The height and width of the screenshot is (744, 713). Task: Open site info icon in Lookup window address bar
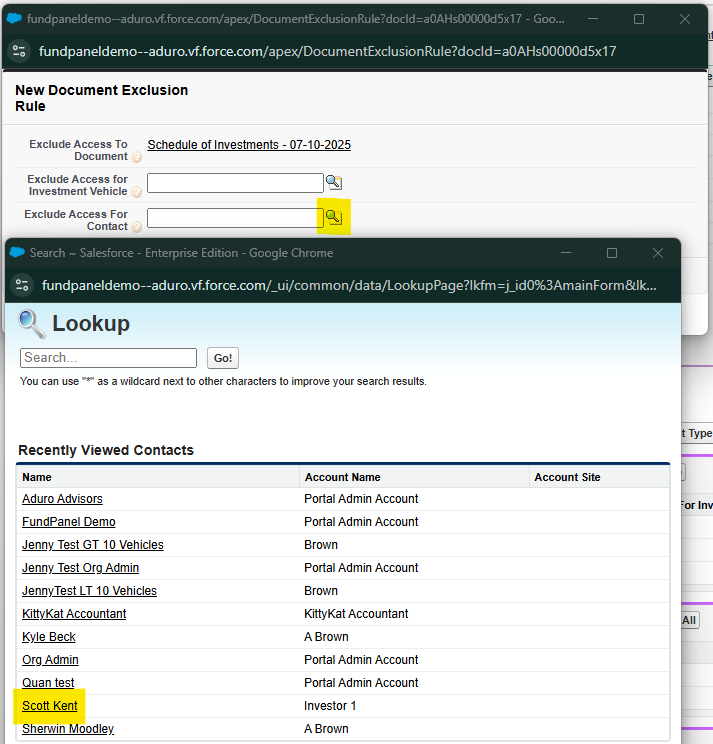pos(22,285)
